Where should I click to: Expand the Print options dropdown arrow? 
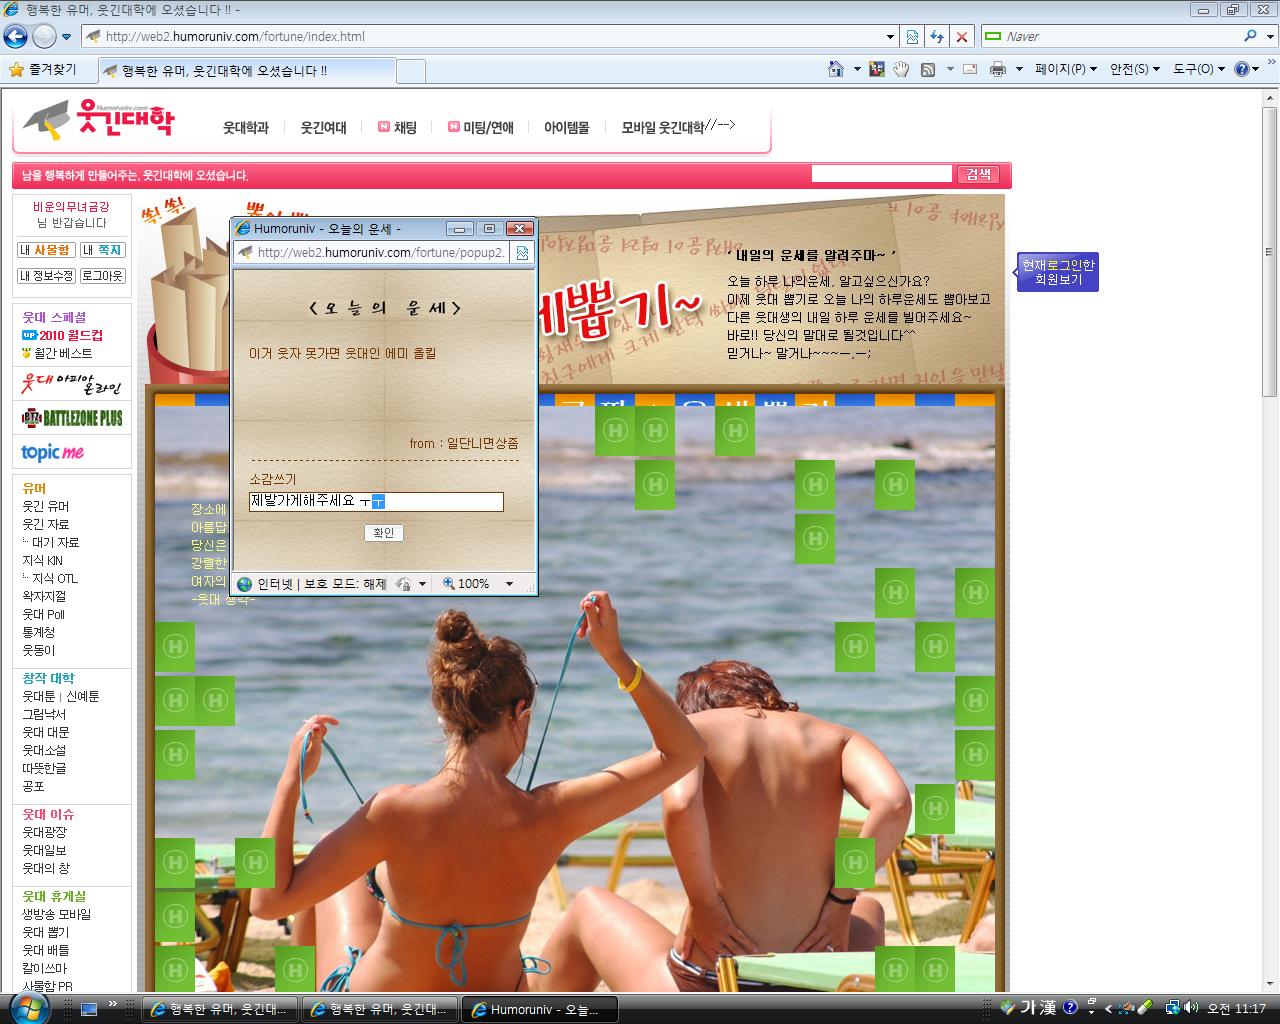(1019, 69)
